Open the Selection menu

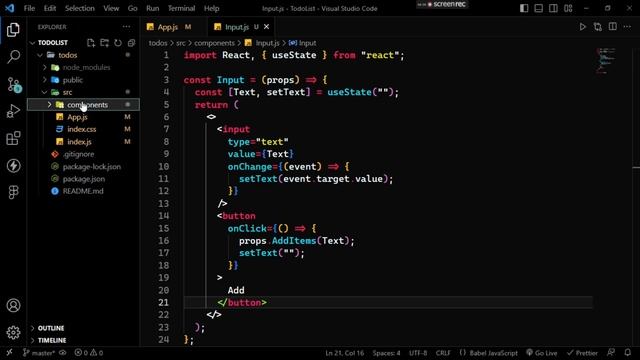coord(80,8)
